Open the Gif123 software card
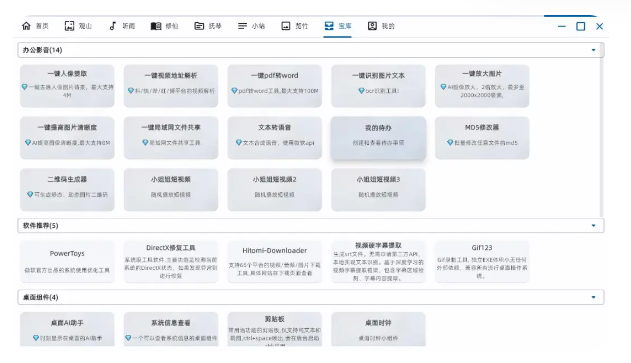Viewport: 631px width, 363px height. (482, 262)
